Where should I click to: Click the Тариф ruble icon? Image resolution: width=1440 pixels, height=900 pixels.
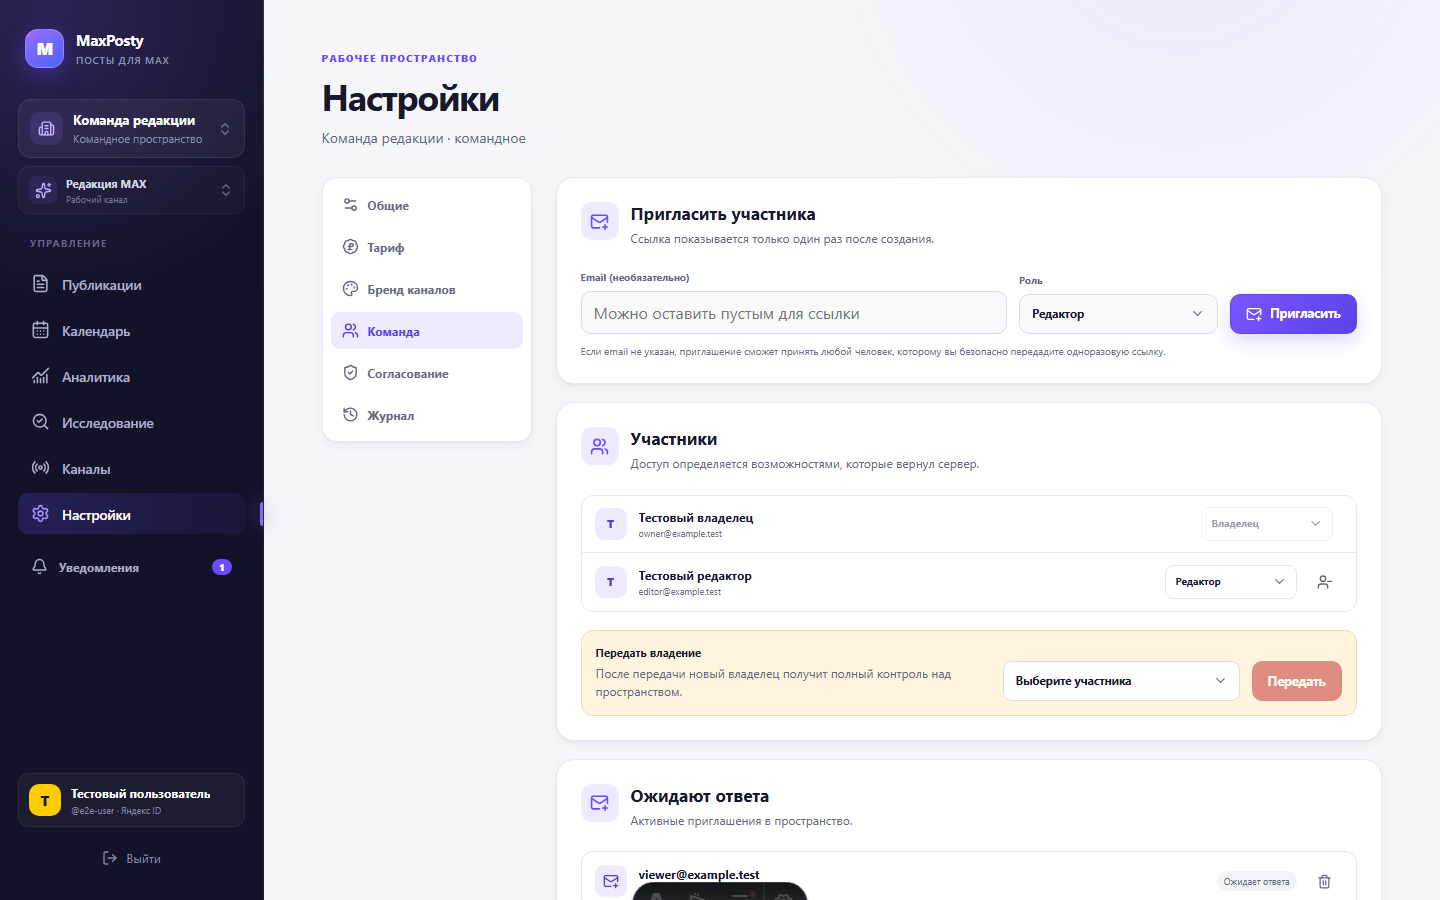click(x=350, y=247)
